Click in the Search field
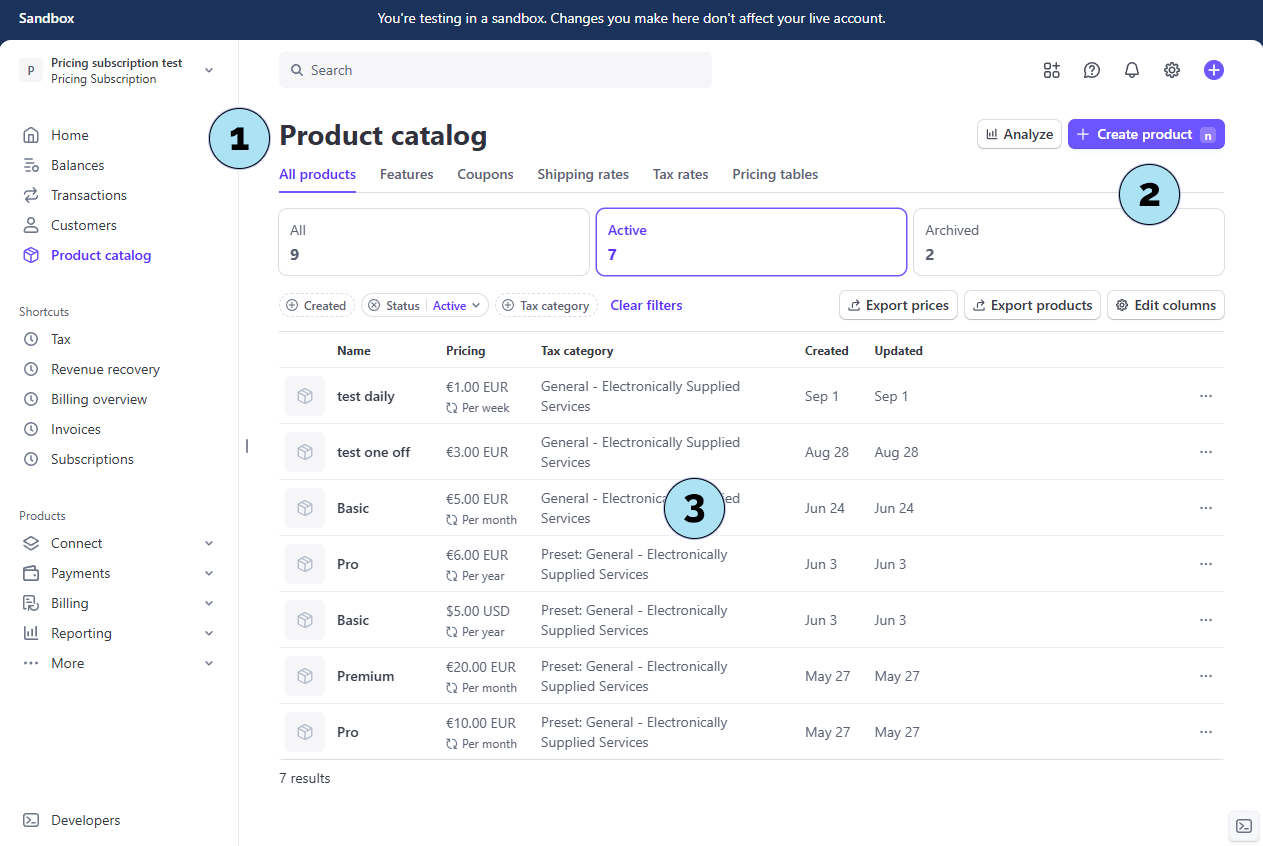 (495, 70)
